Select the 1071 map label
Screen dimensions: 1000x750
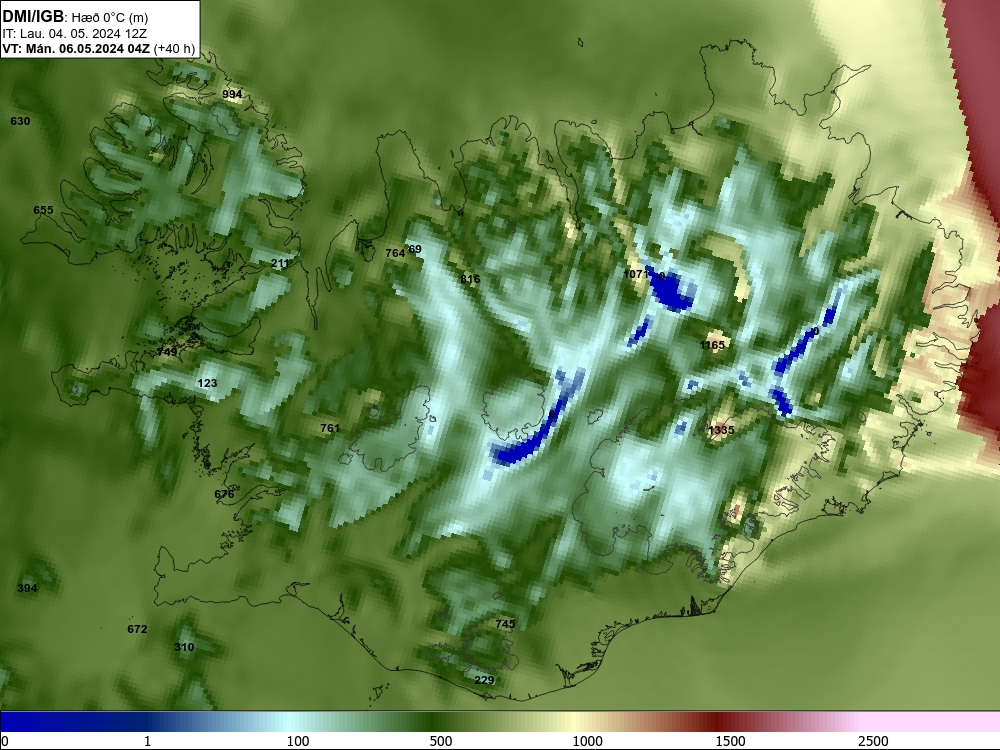point(636,274)
